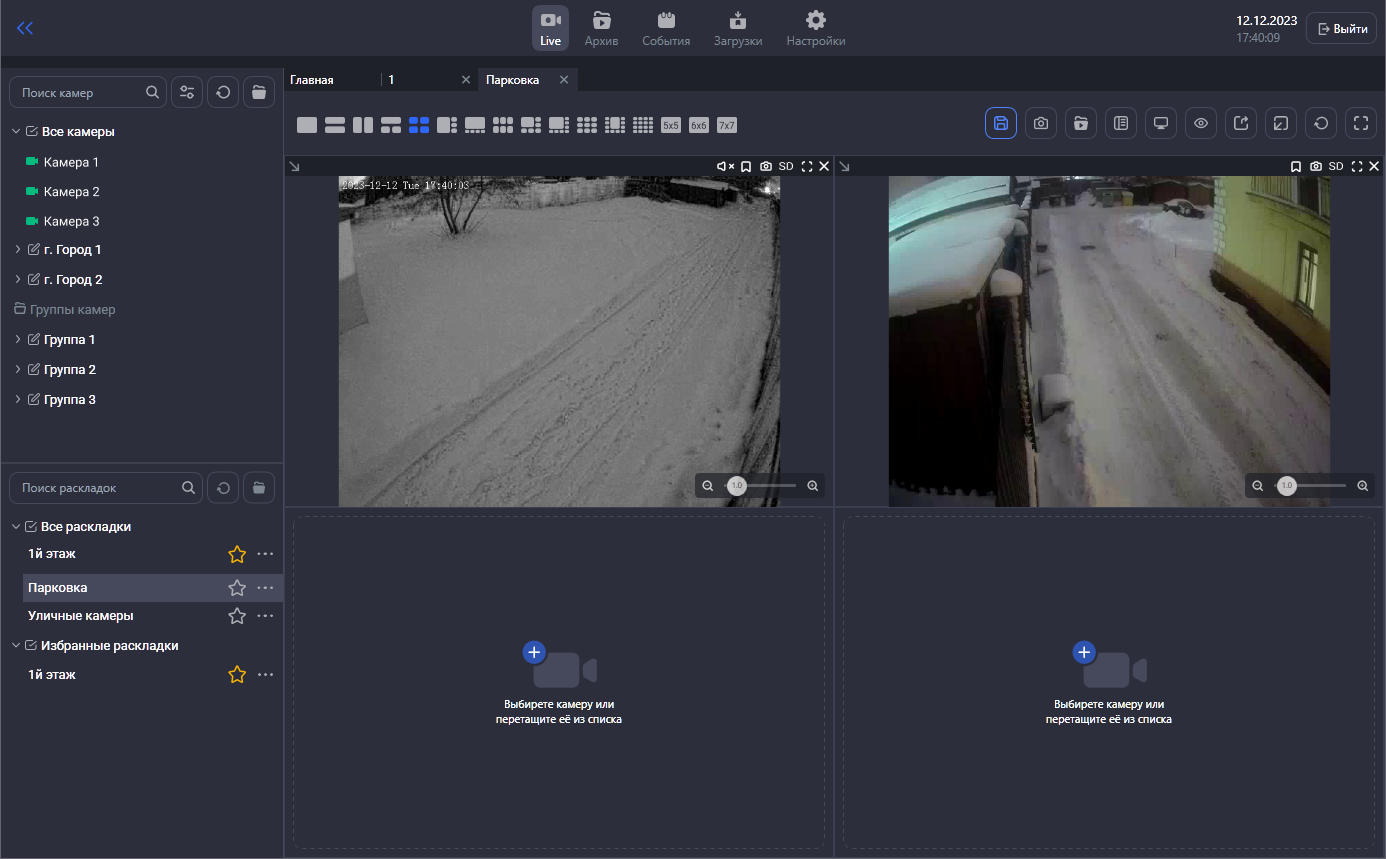Unfavorite 1й этаж in Избранные раскладки
This screenshot has height=859, width=1386.
[237, 675]
